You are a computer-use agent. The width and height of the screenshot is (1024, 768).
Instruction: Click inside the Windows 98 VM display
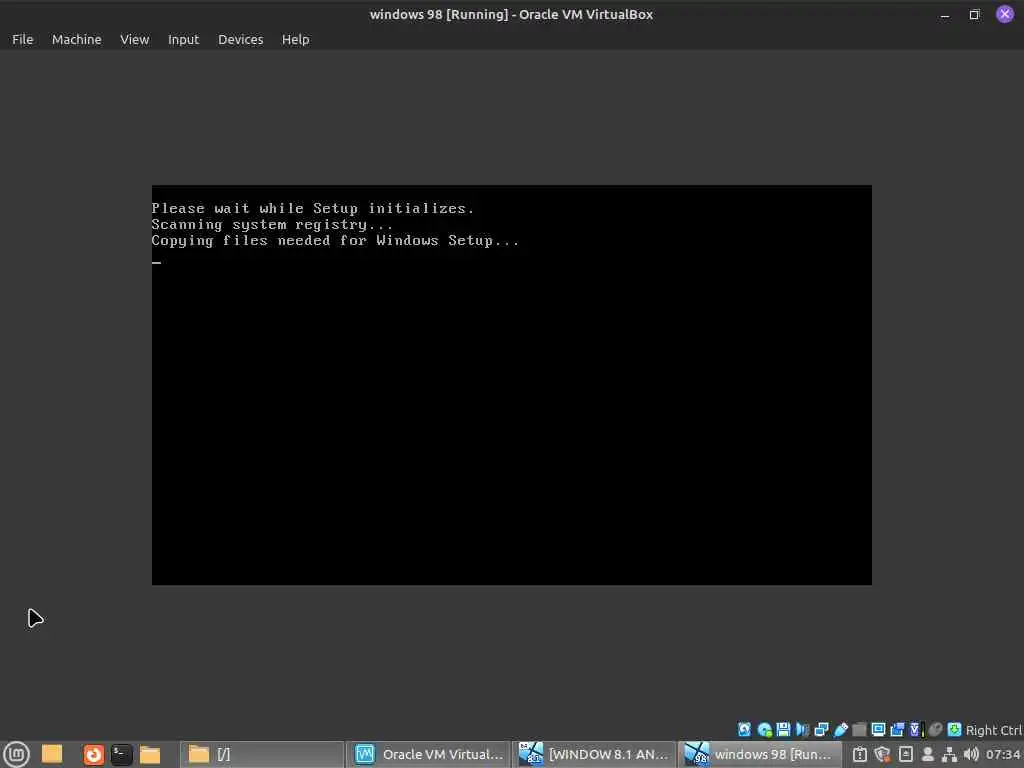click(511, 385)
